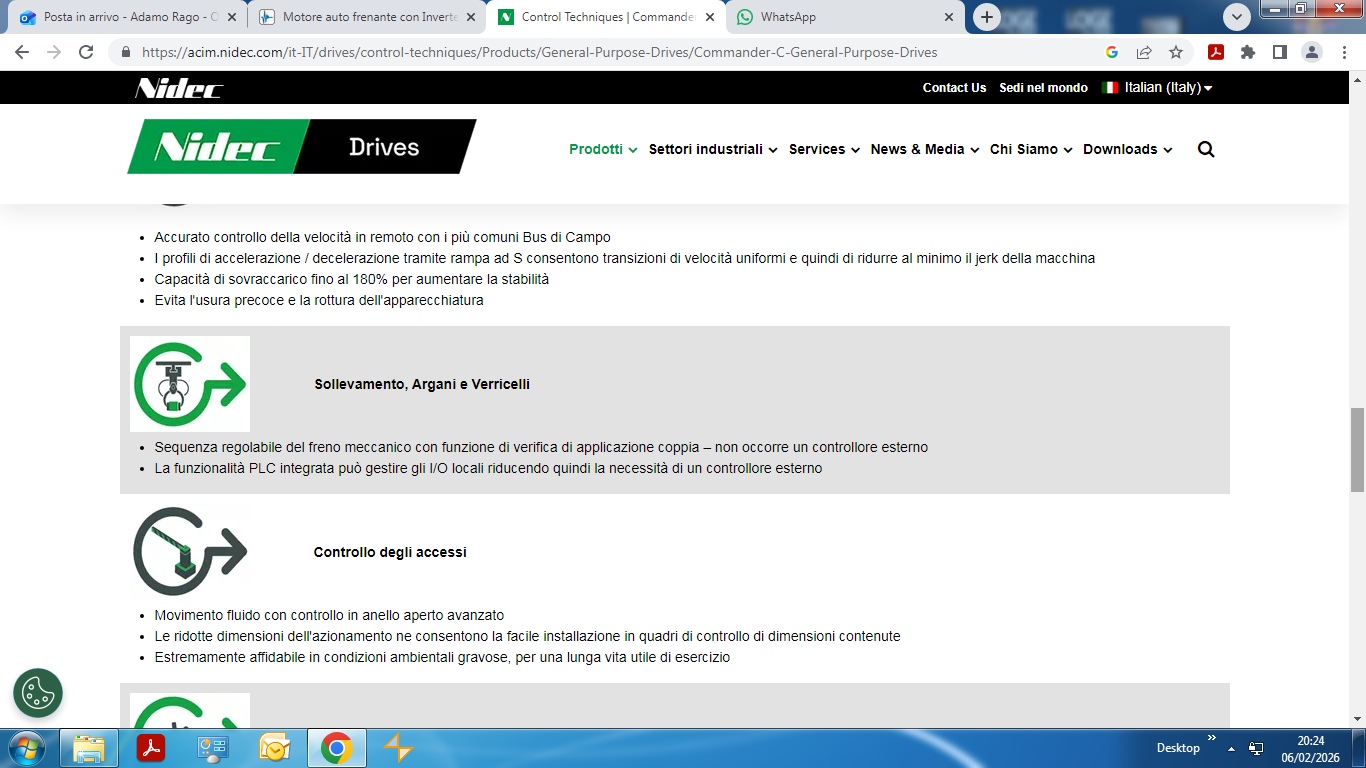This screenshot has height=768, width=1366.
Task: Open the Italian (Italy) language selector
Action: pos(1157,87)
